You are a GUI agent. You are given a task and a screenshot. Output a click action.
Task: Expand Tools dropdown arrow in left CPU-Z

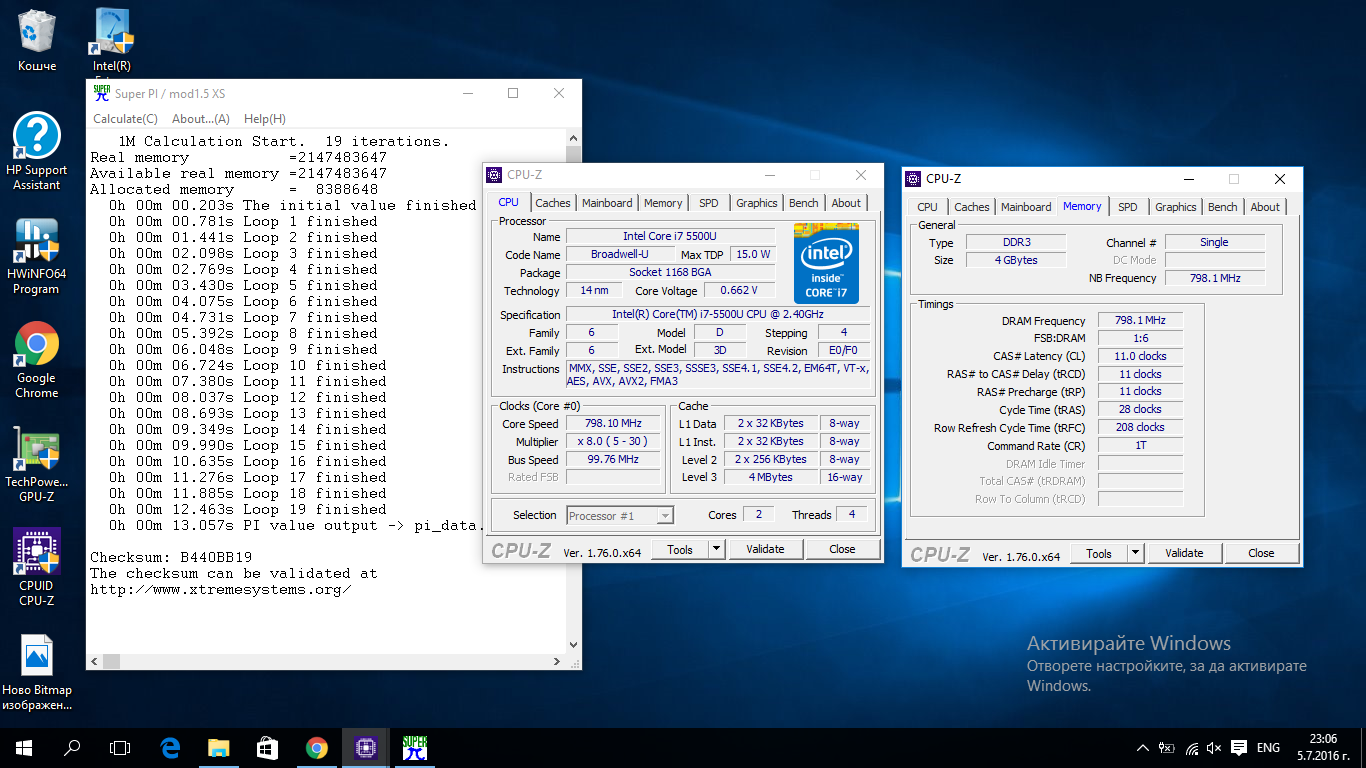coord(716,549)
